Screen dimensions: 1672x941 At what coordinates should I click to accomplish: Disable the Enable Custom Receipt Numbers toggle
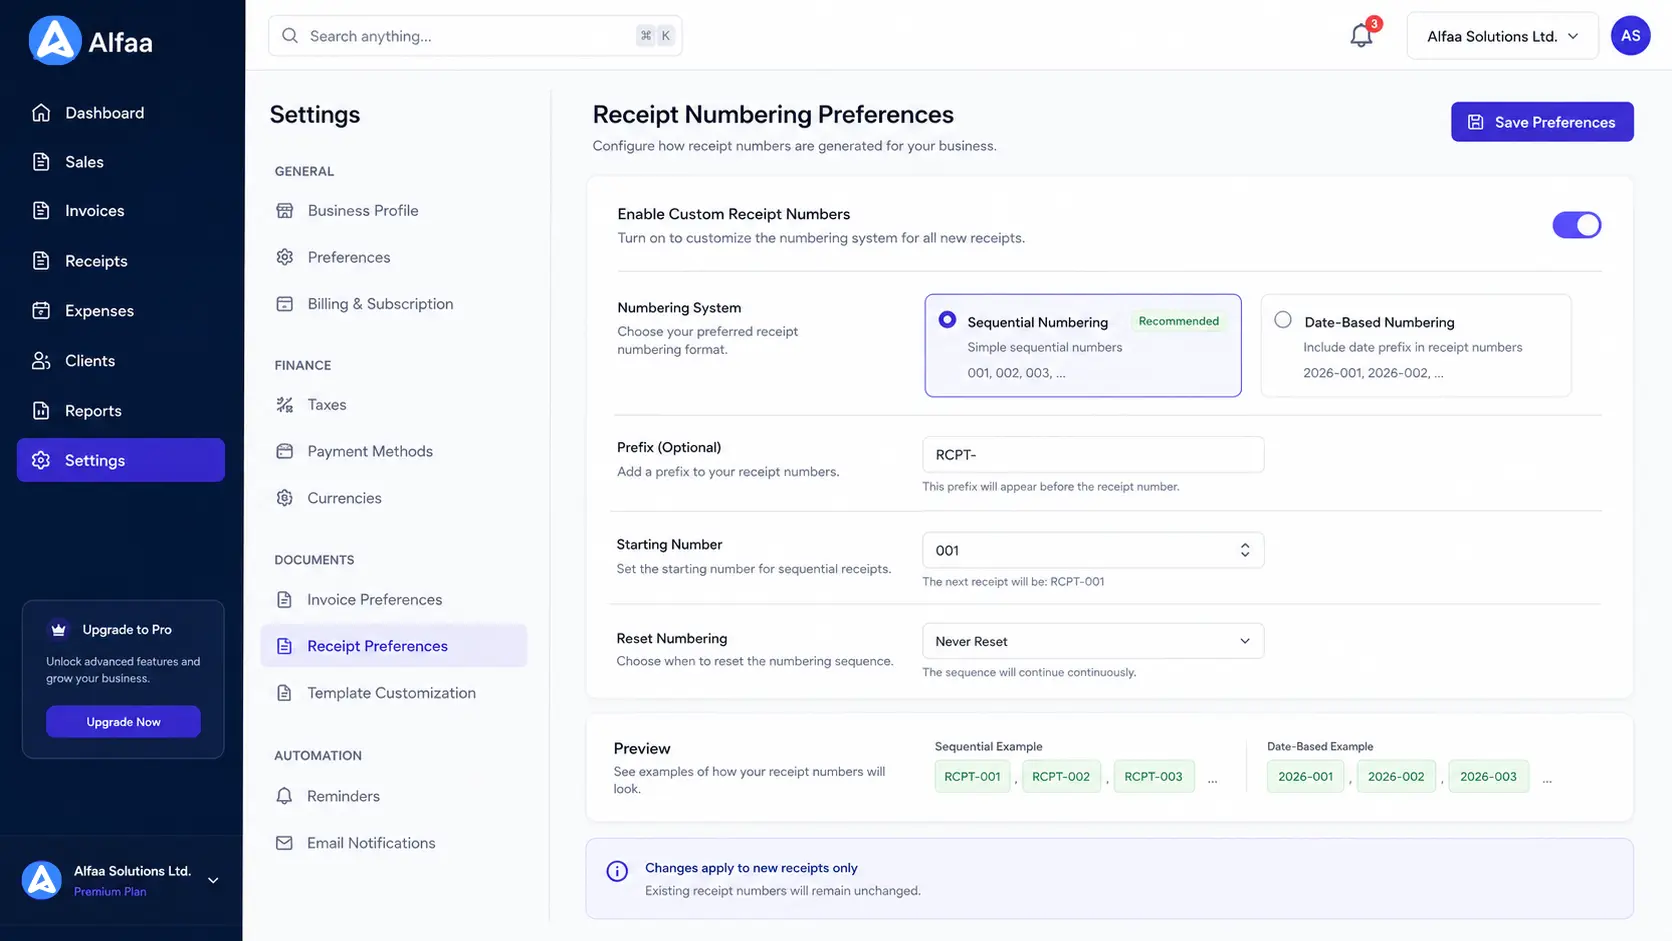[x=1576, y=225]
